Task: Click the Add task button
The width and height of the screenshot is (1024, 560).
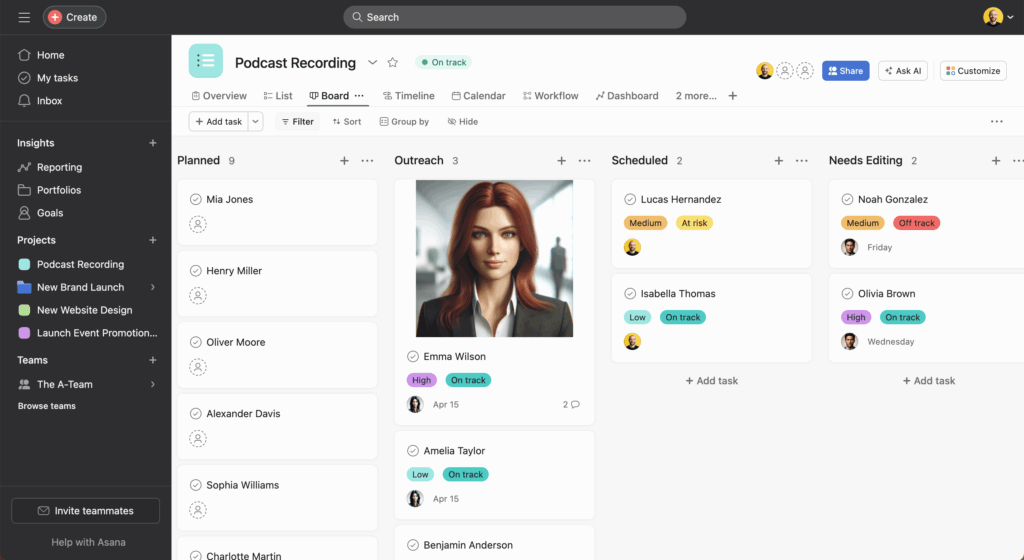Action: [x=218, y=121]
